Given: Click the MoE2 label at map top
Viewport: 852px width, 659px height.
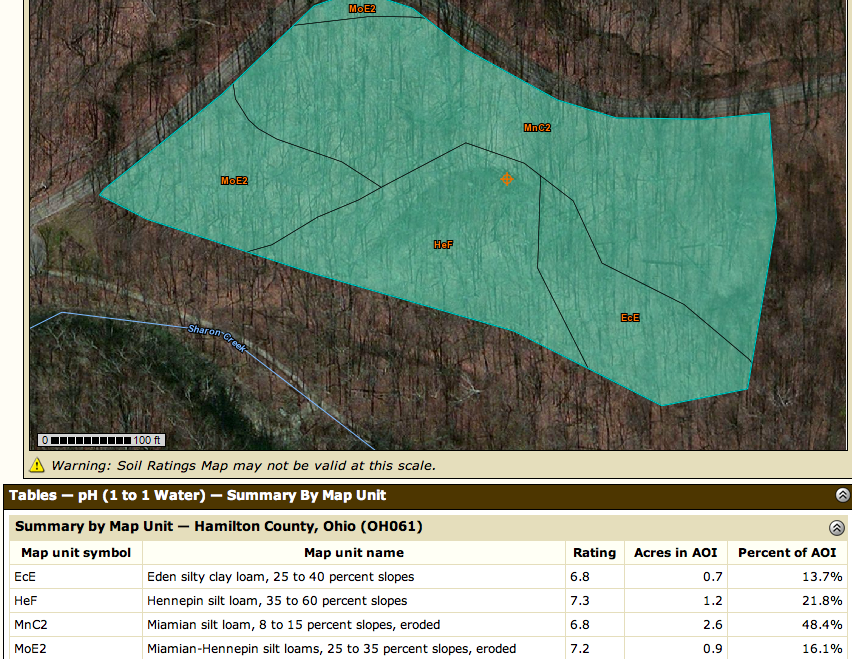Looking at the screenshot, I should pyautogui.click(x=362, y=9).
